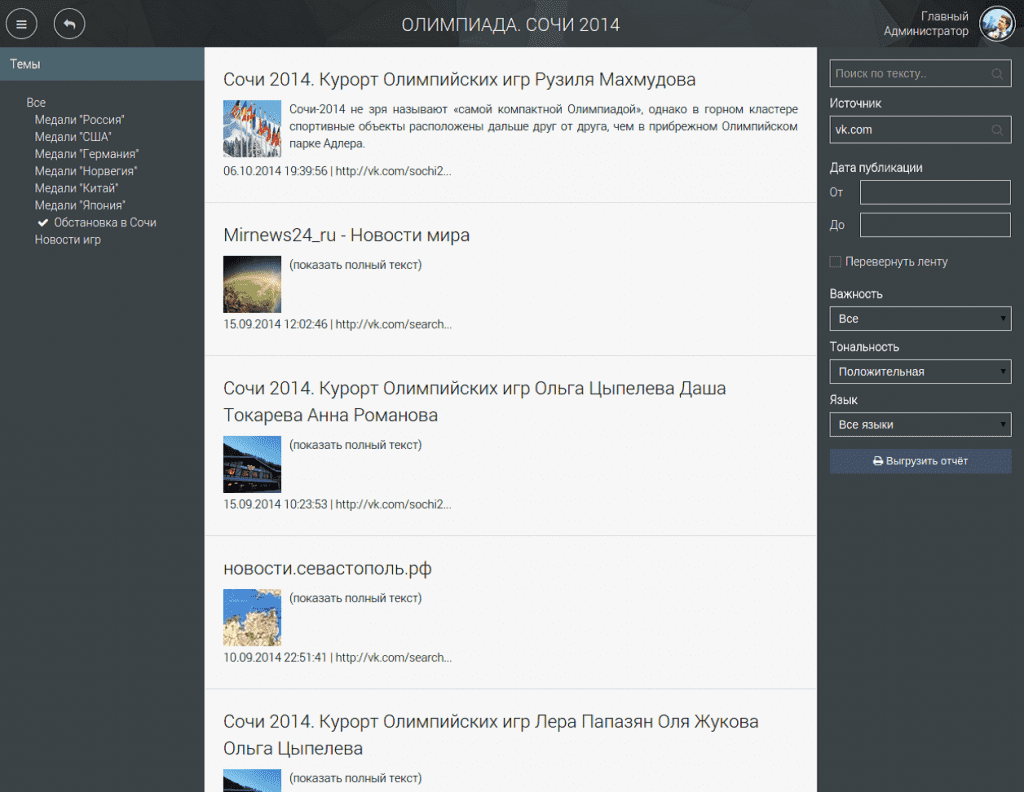Select topic Новости игр
The height and width of the screenshot is (792, 1024).
[x=68, y=240]
